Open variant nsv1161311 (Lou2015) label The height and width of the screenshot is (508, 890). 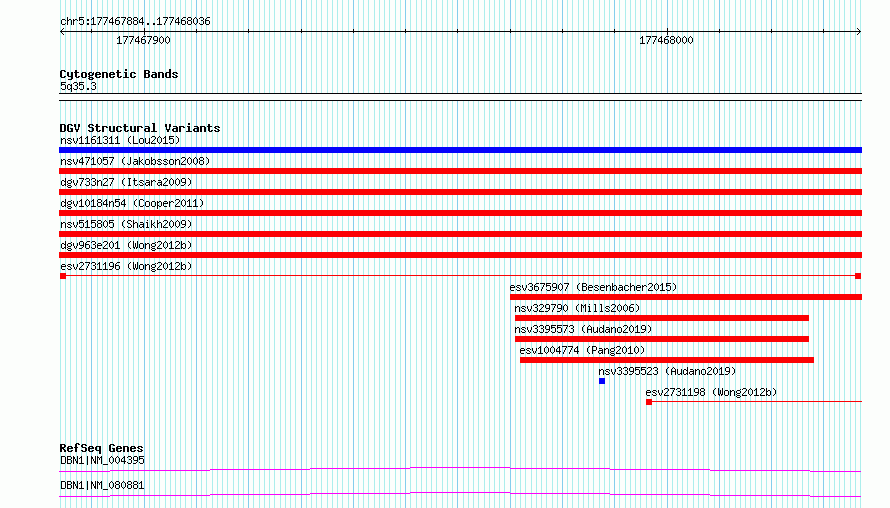click(x=120, y=140)
